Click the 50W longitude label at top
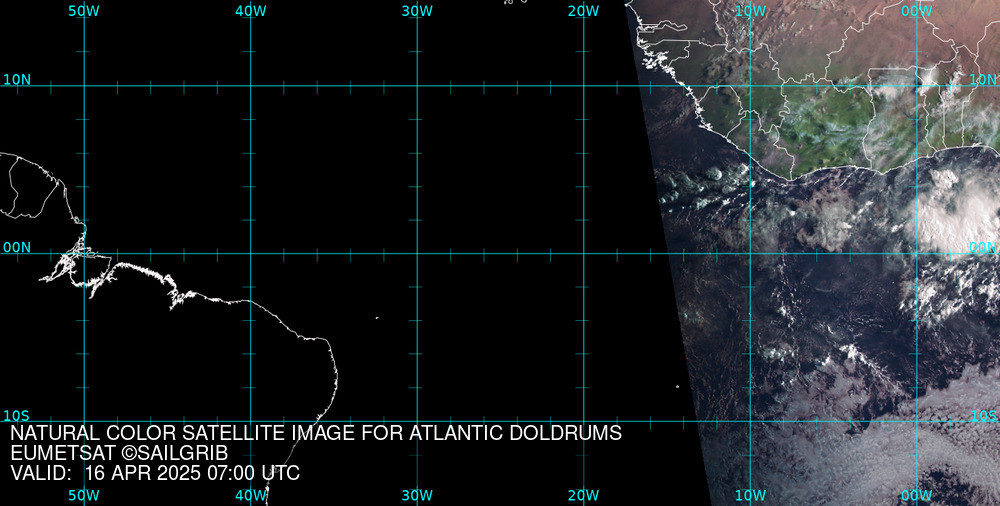 point(84,11)
